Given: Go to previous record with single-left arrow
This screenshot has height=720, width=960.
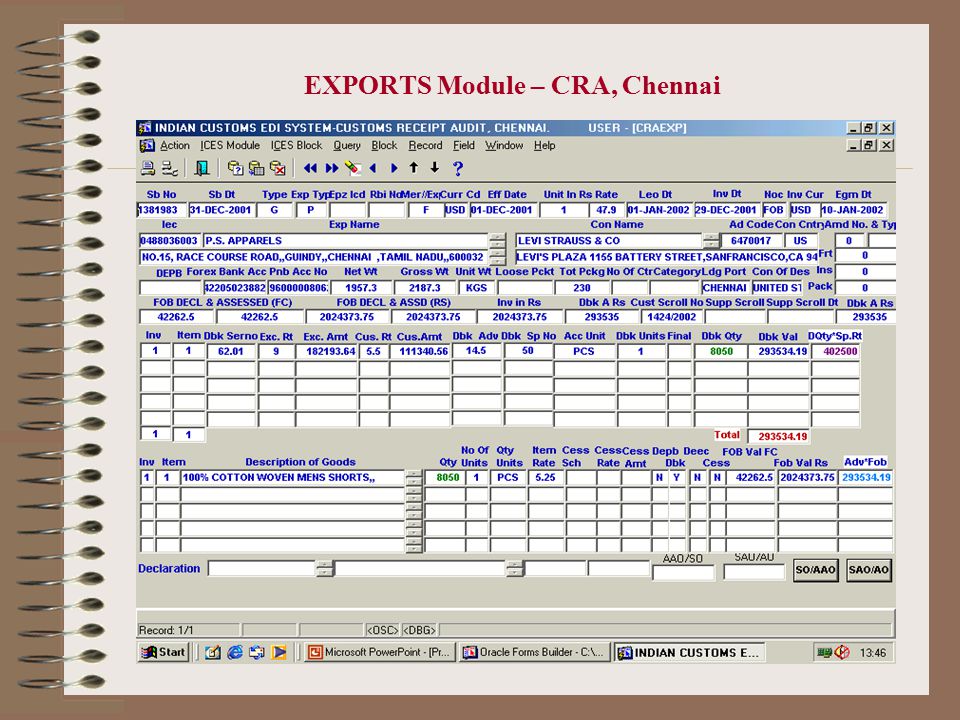Looking at the screenshot, I should point(373,168).
